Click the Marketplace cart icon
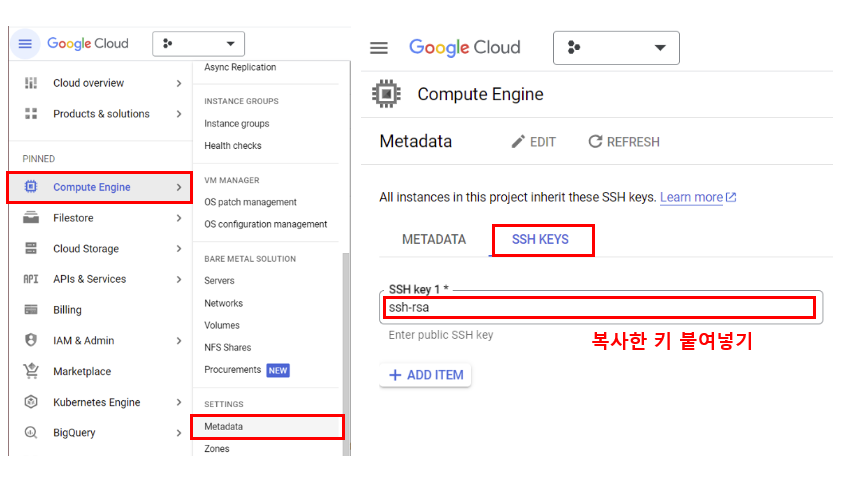Screen dimensions: 844x480 [x=31, y=371]
